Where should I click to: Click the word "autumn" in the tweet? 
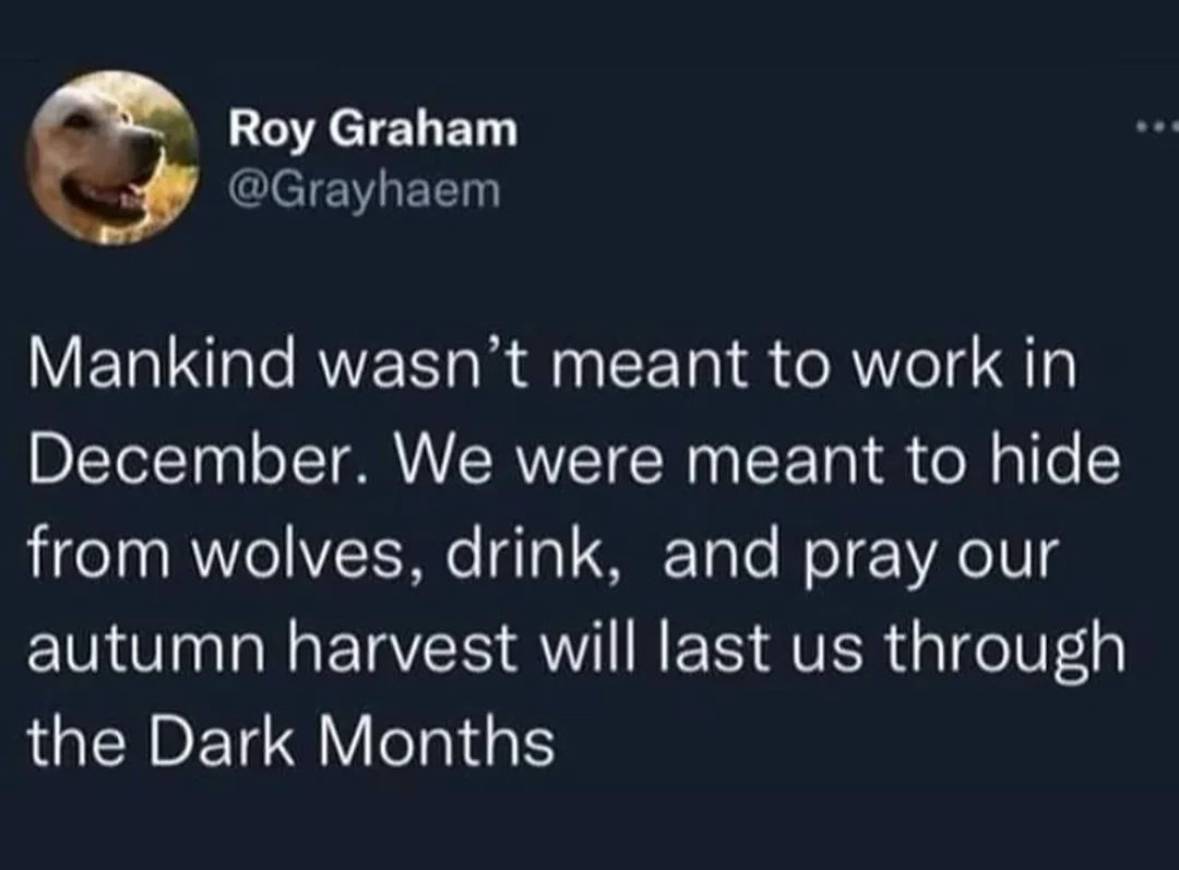[x=146, y=649]
